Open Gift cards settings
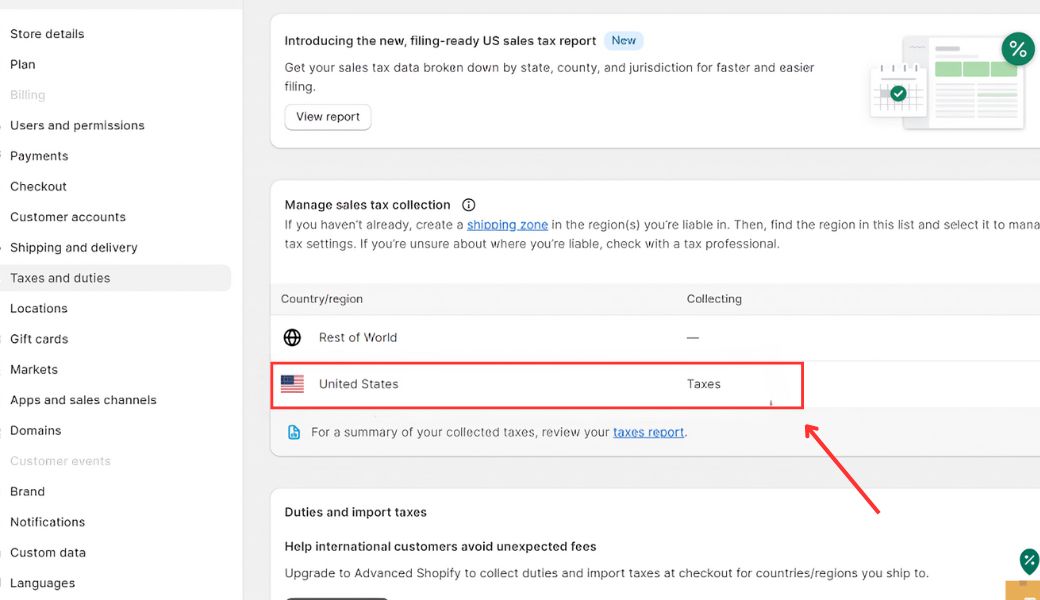 pyautogui.click(x=39, y=339)
